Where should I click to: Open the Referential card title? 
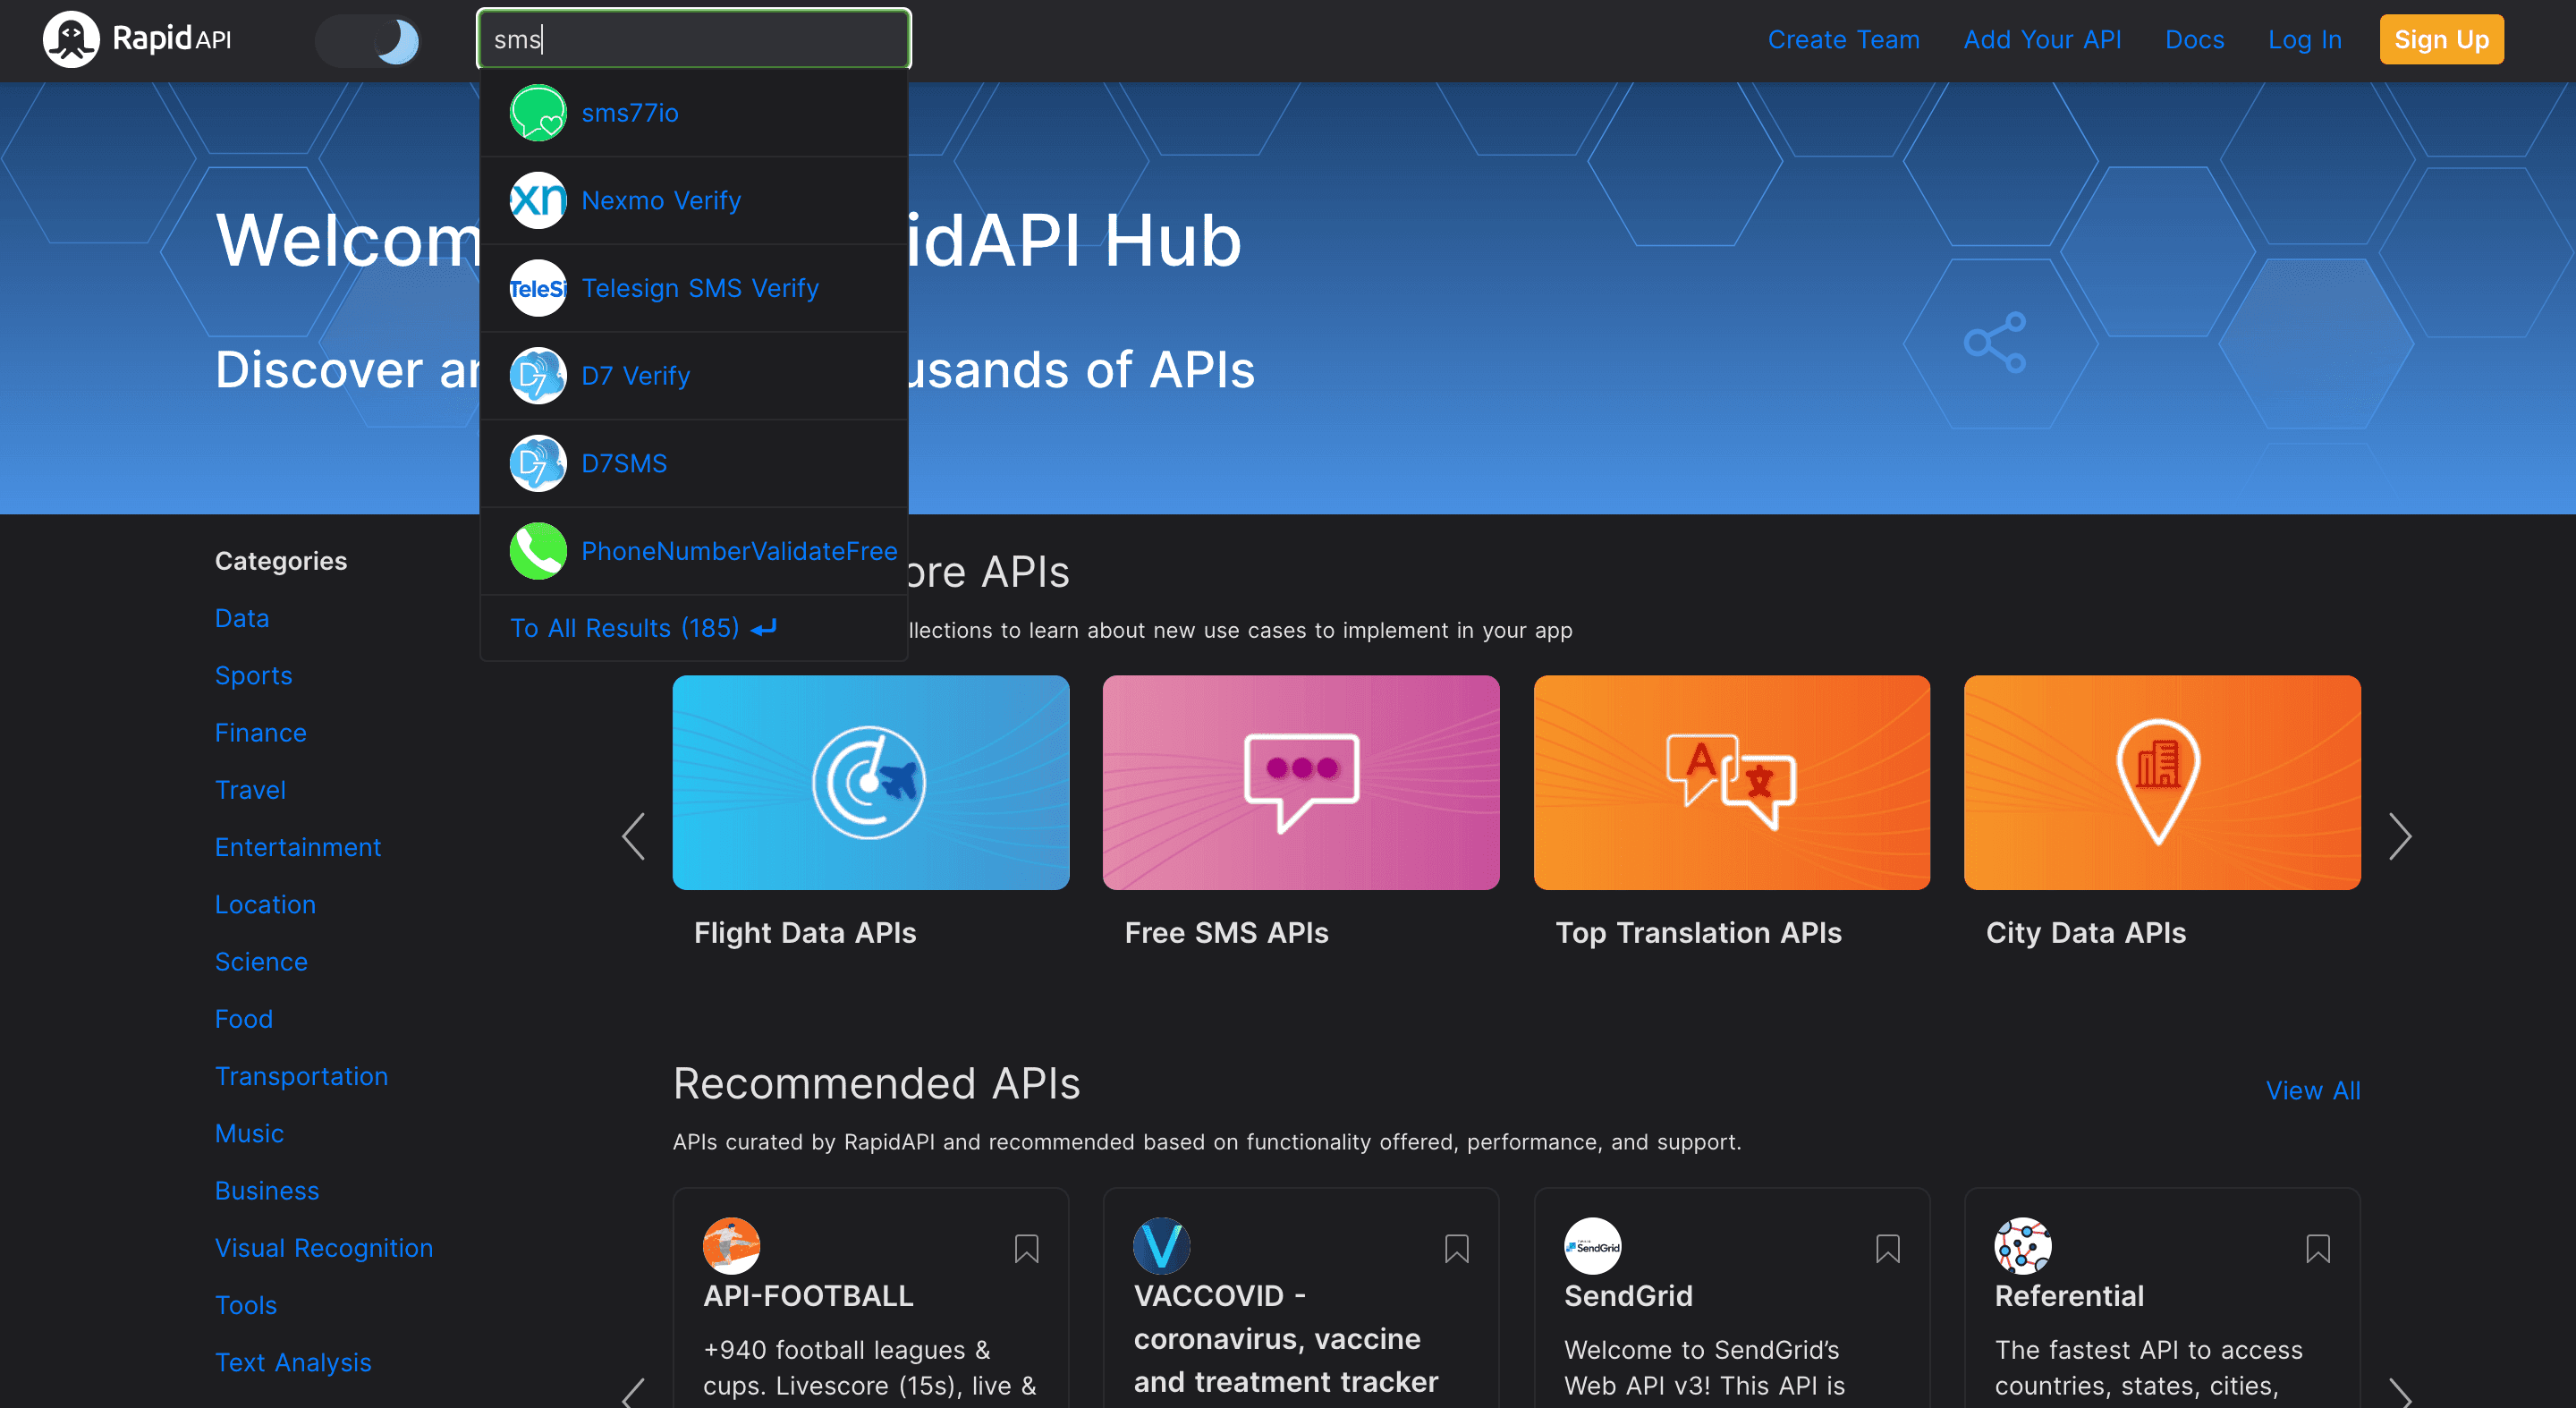pyautogui.click(x=2069, y=1296)
